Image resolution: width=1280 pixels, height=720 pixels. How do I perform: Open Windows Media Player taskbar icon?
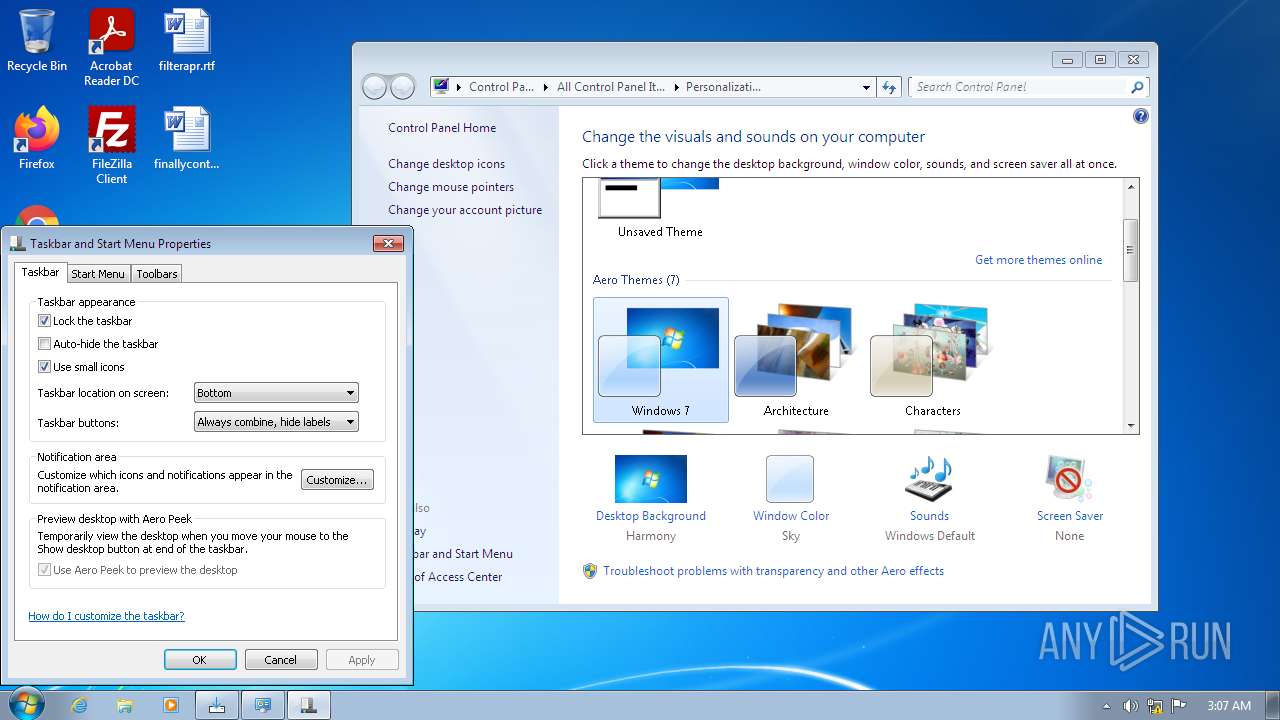(x=171, y=705)
